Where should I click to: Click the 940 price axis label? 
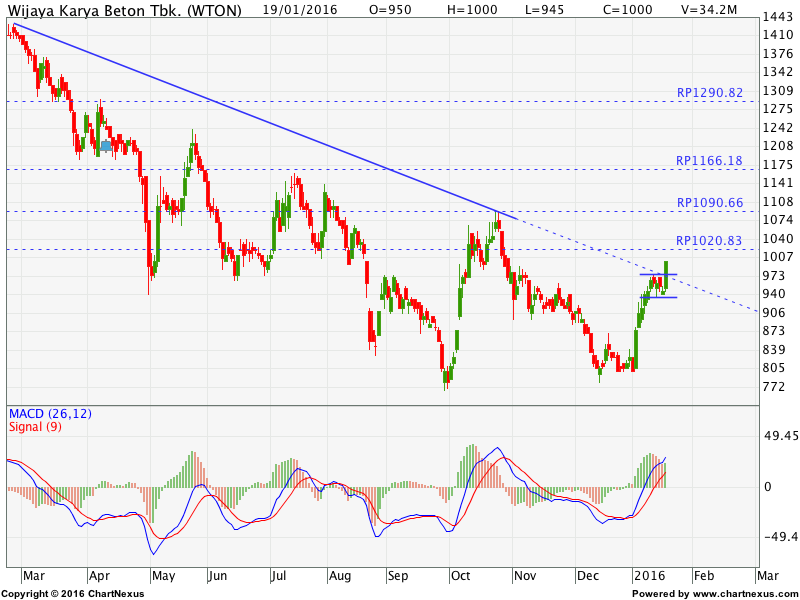coord(773,293)
